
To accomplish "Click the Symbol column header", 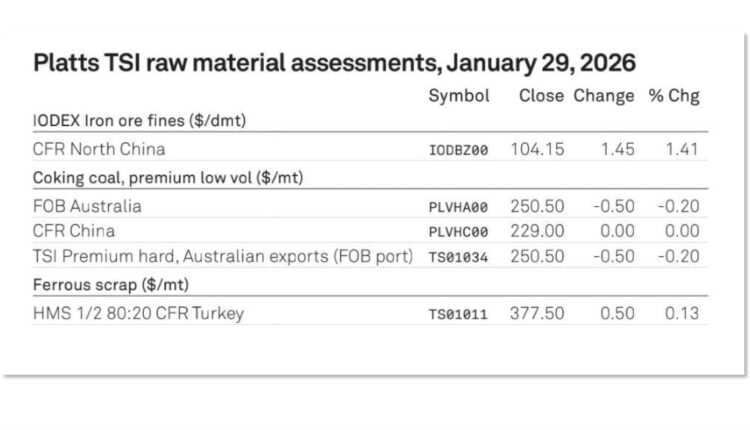I will coord(459,97).
